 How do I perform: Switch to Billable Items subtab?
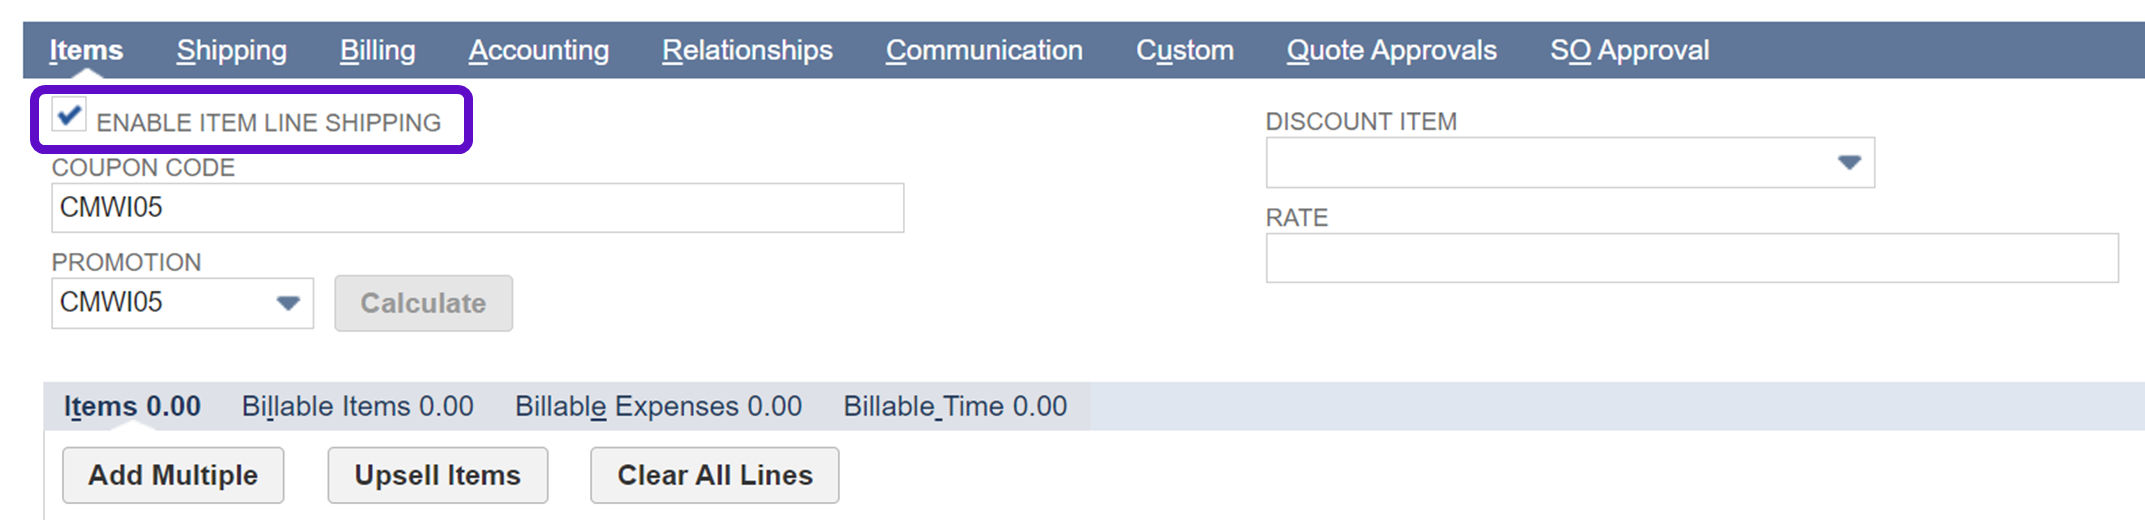click(357, 406)
